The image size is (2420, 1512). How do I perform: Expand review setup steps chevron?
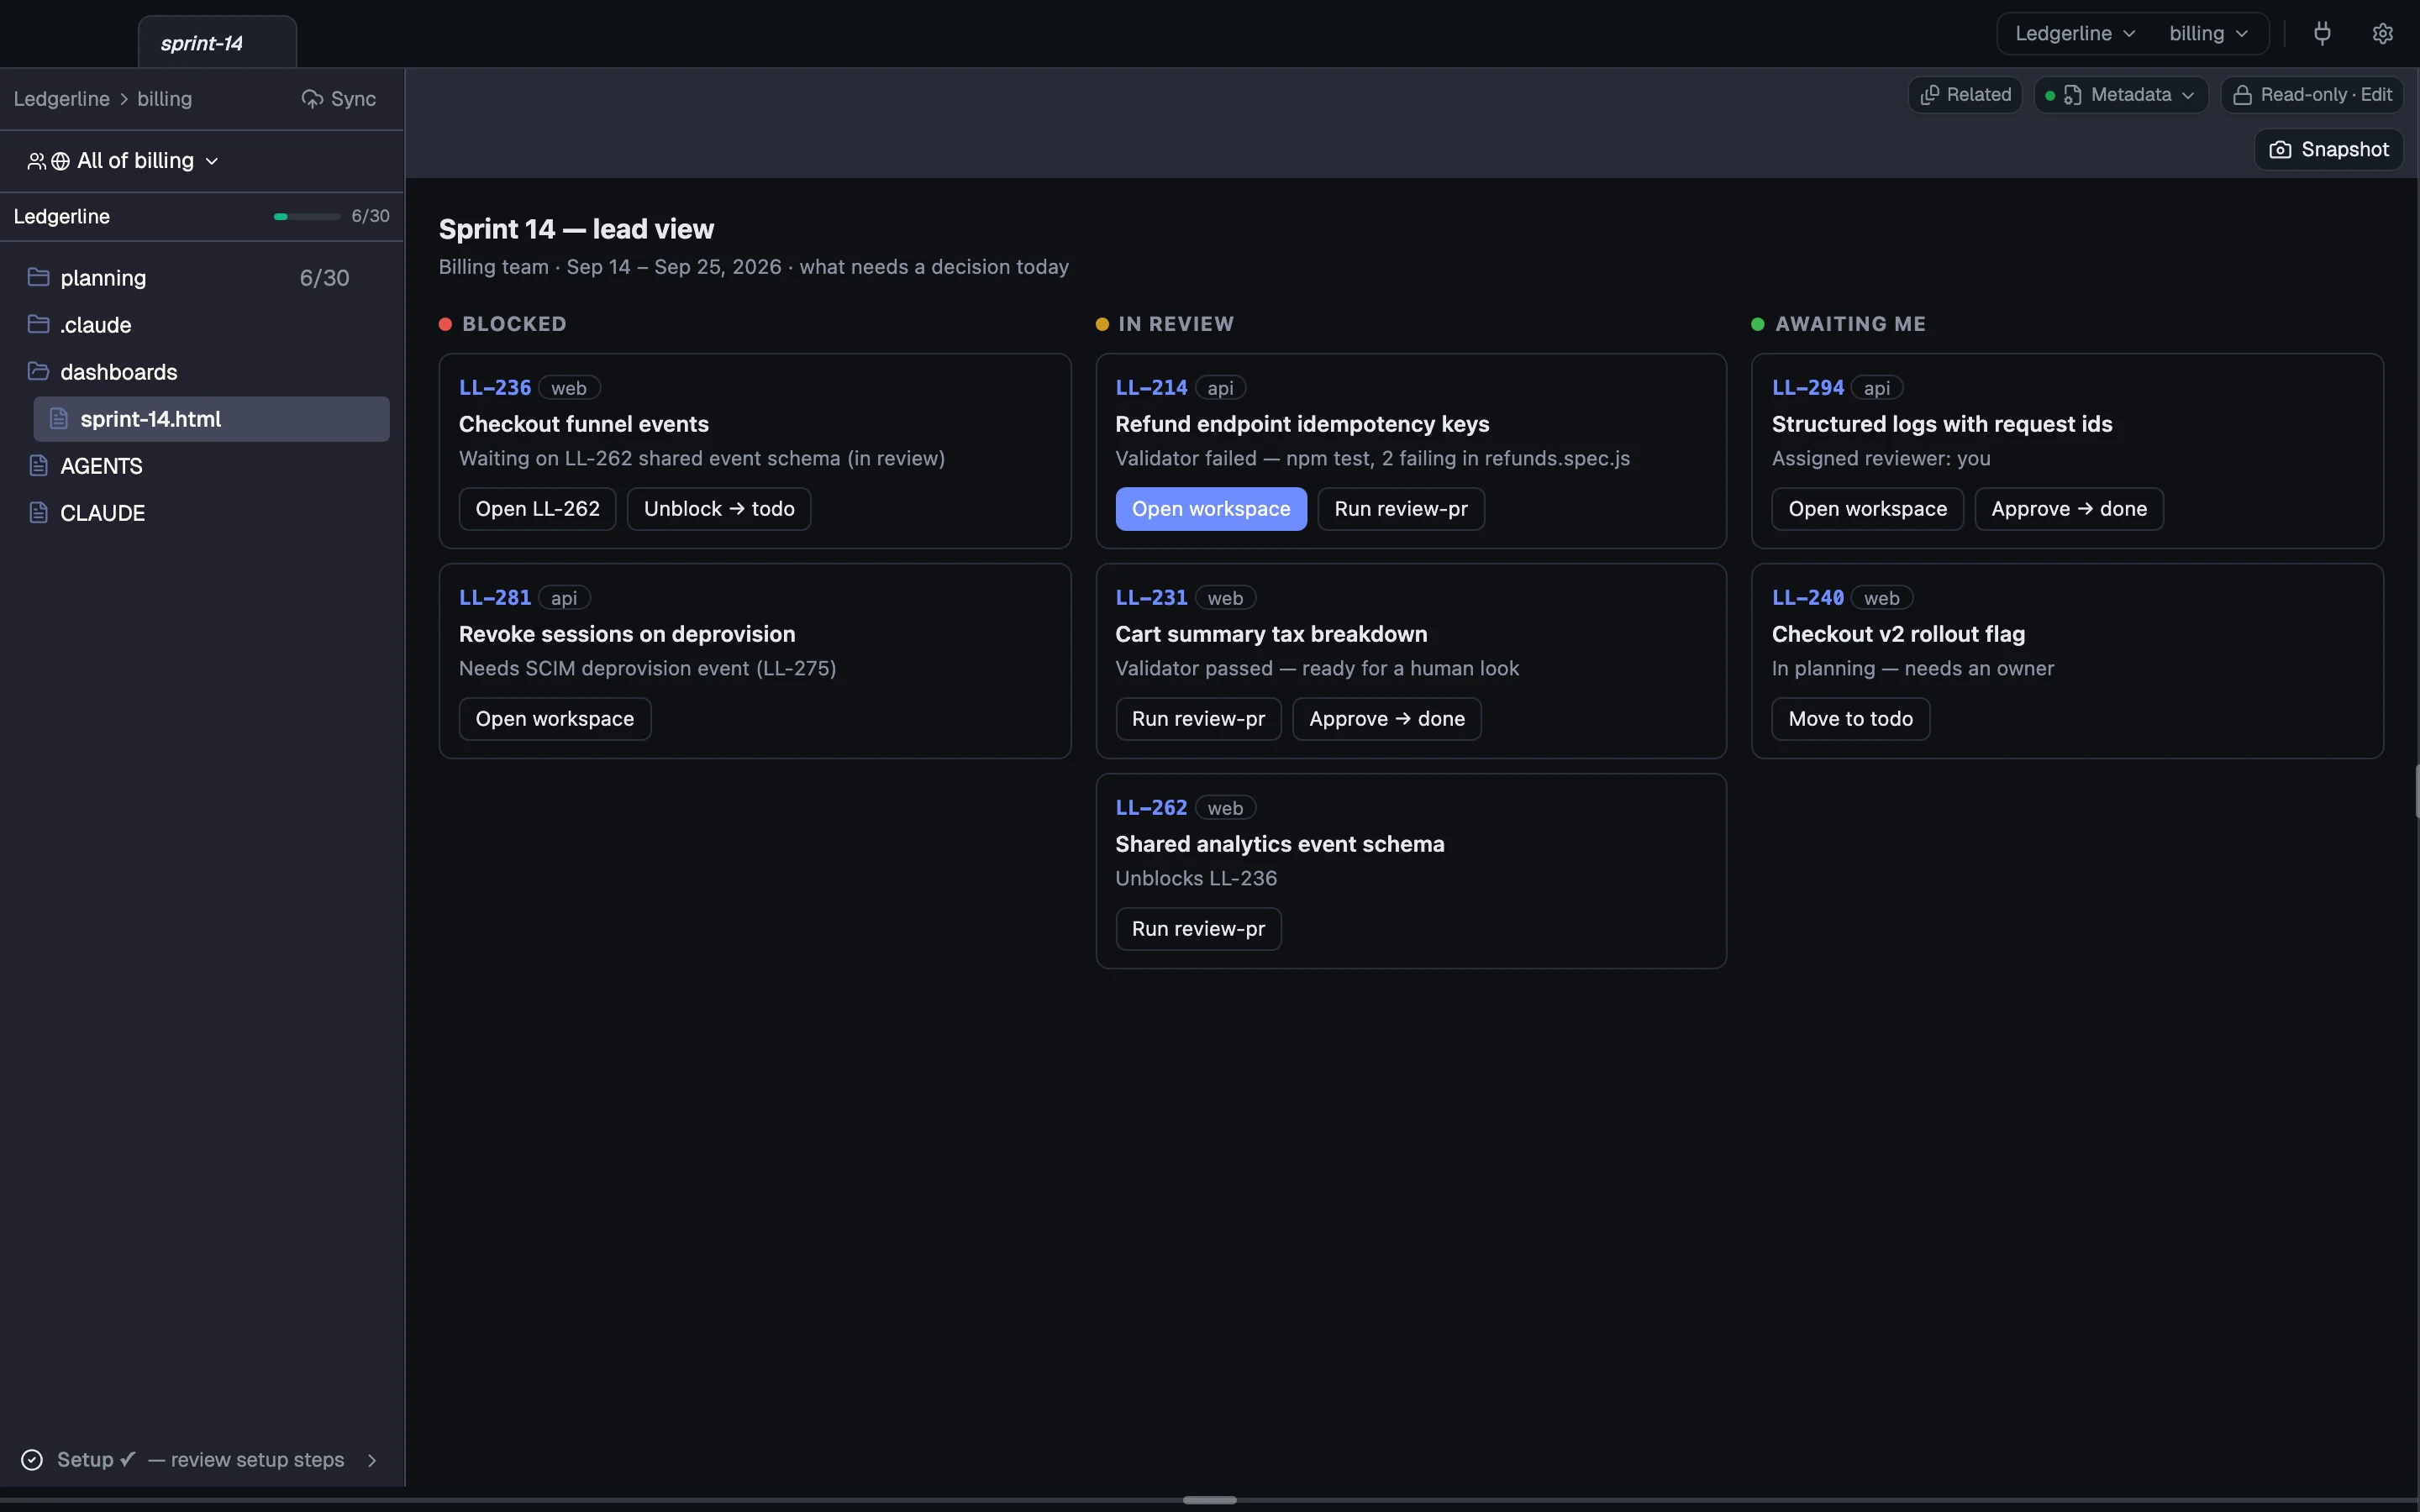(x=372, y=1459)
